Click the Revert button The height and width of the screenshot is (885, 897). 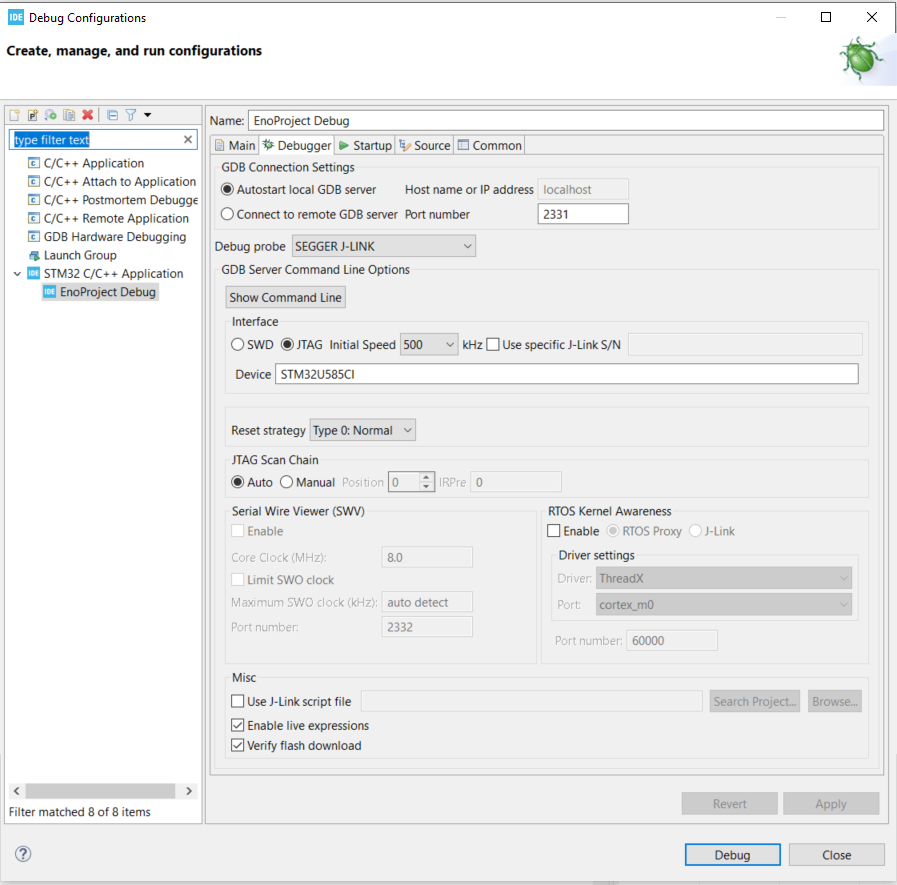click(x=729, y=804)
